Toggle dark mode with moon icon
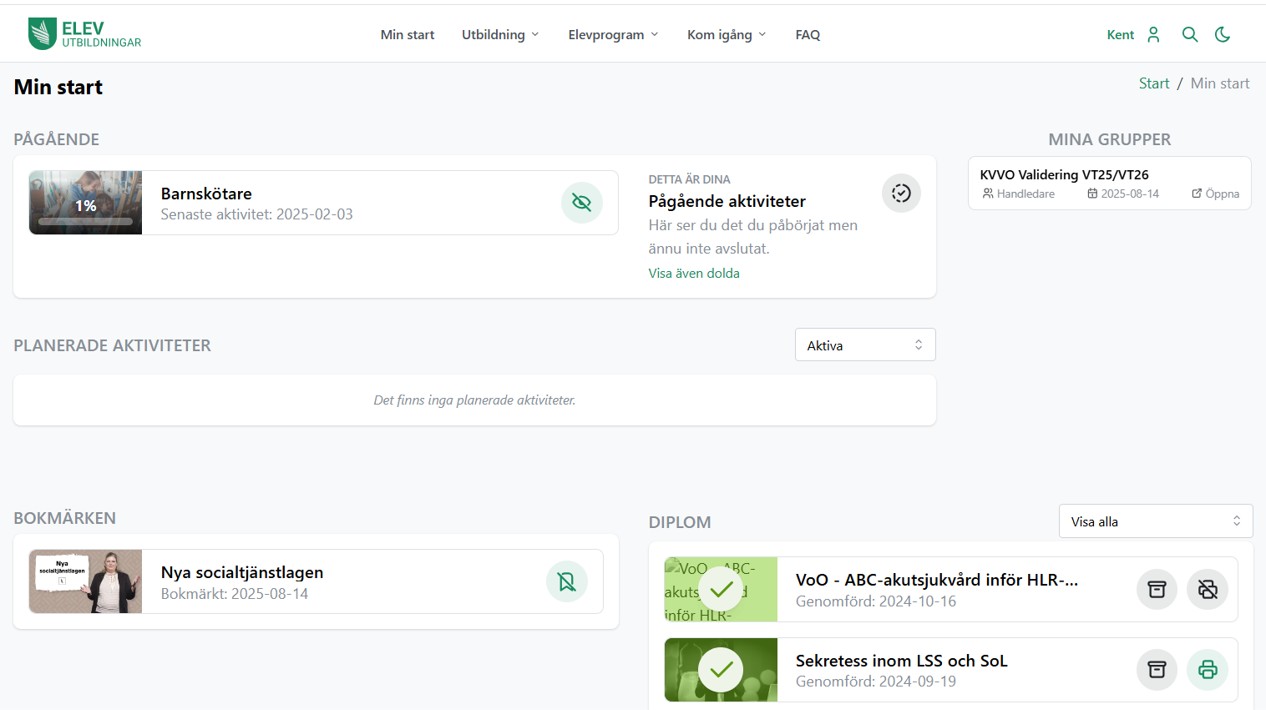Image resolution: width=1266 pixels, height=710 pixels. 1222,34
